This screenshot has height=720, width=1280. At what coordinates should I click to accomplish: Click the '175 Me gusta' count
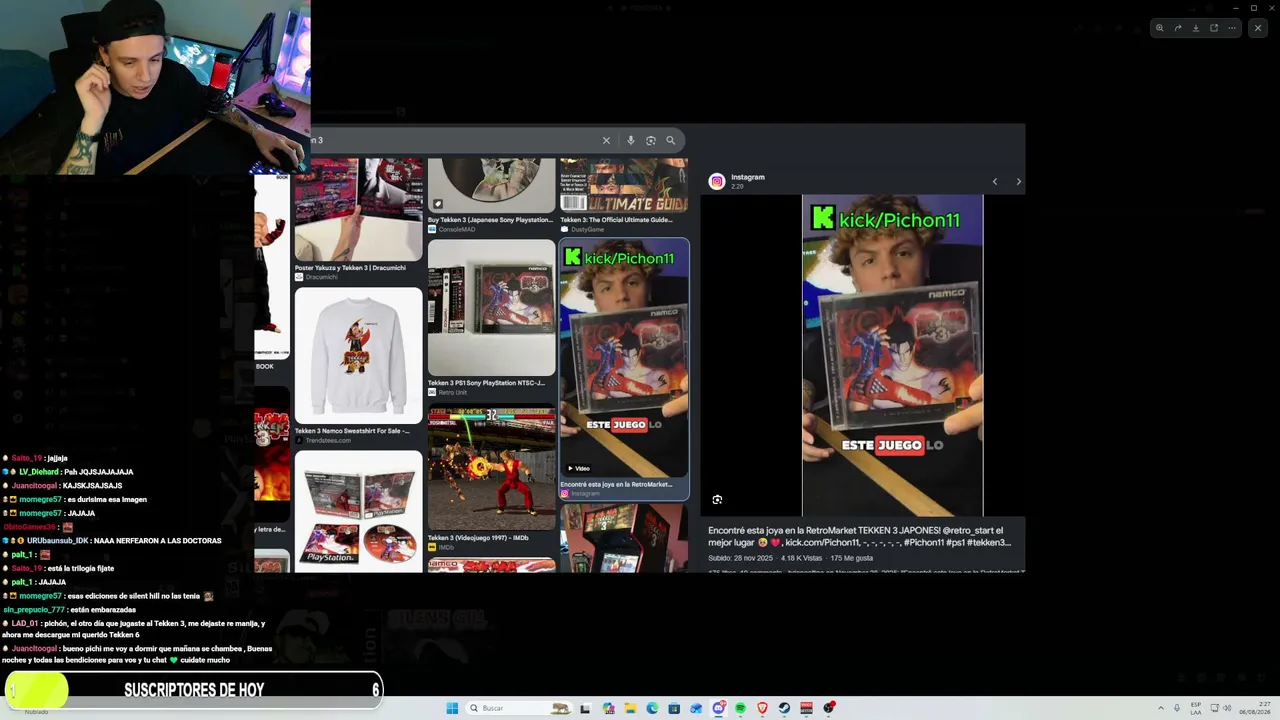pyautogui.click(x=852, y=558)
